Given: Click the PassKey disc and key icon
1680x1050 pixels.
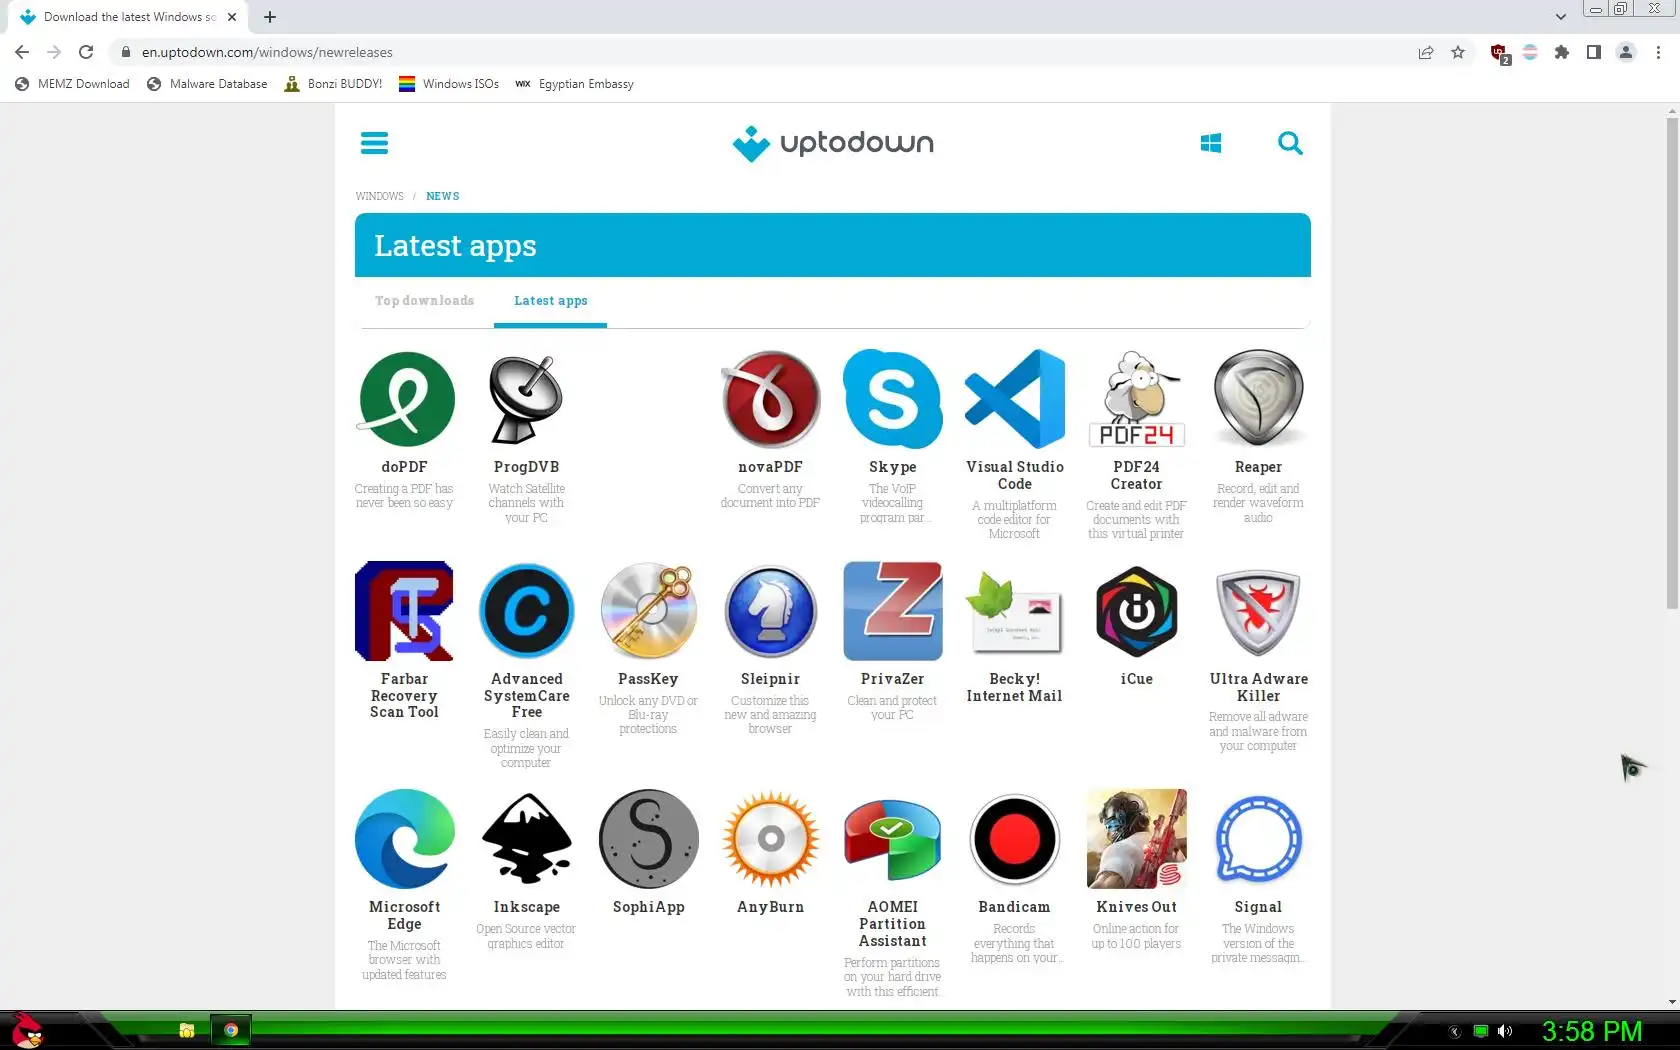Looking at the screenshot, I should [x=649, y=611].
